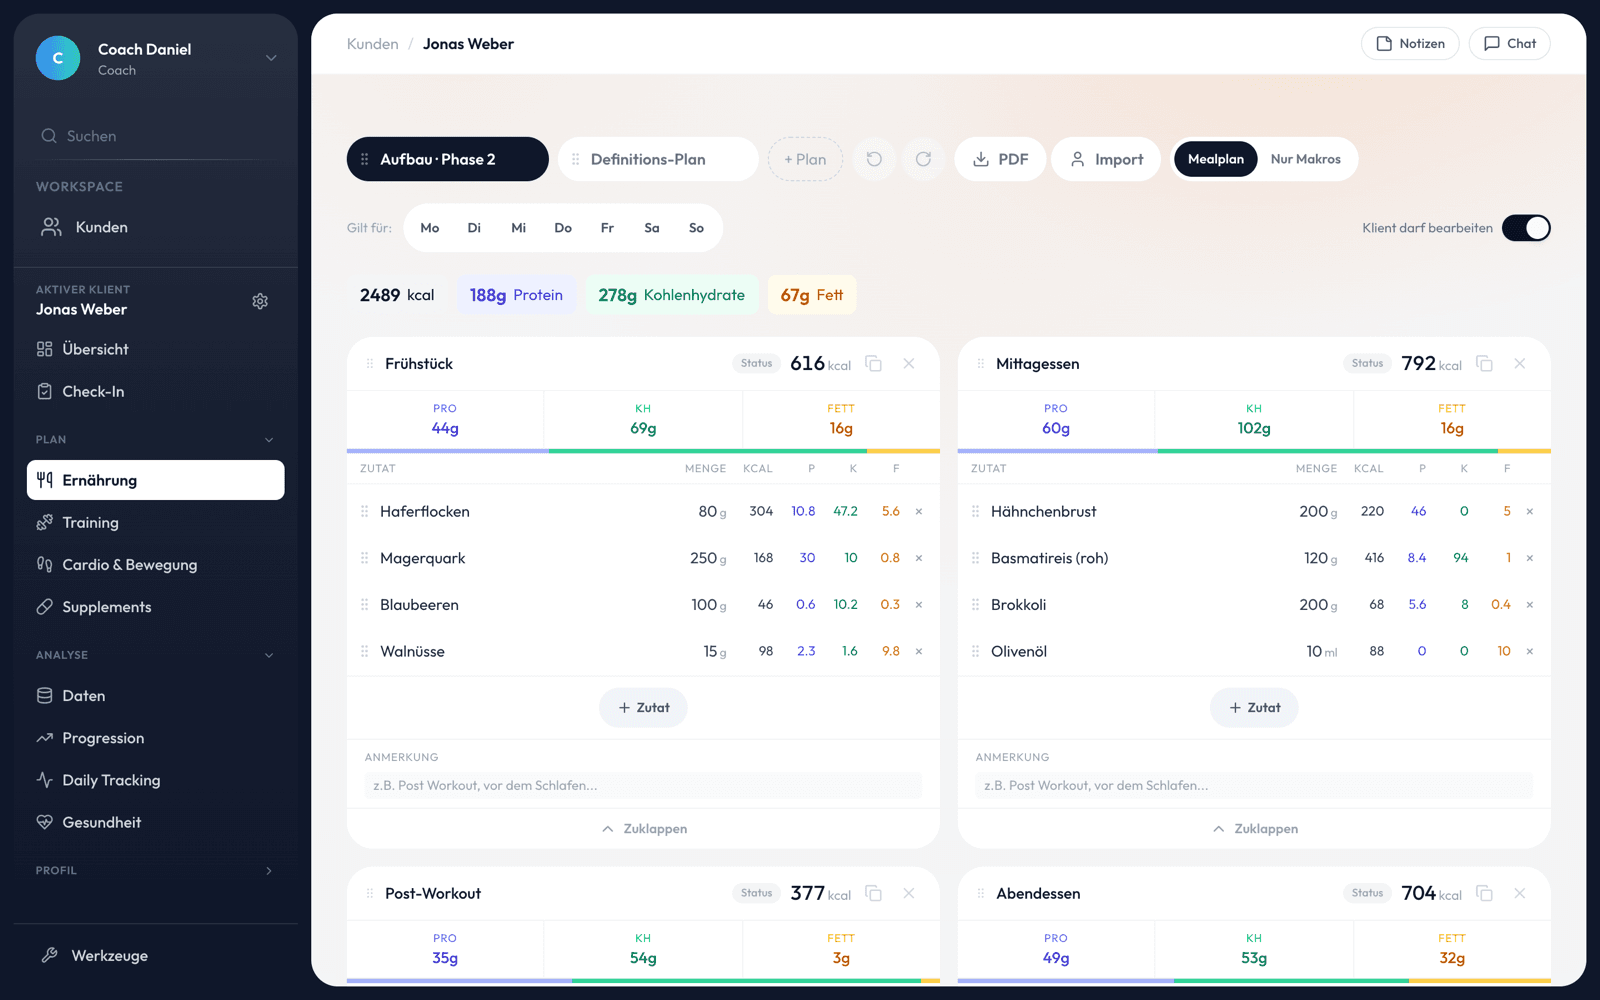Open Daily Tracking in the sidebar

156,780
